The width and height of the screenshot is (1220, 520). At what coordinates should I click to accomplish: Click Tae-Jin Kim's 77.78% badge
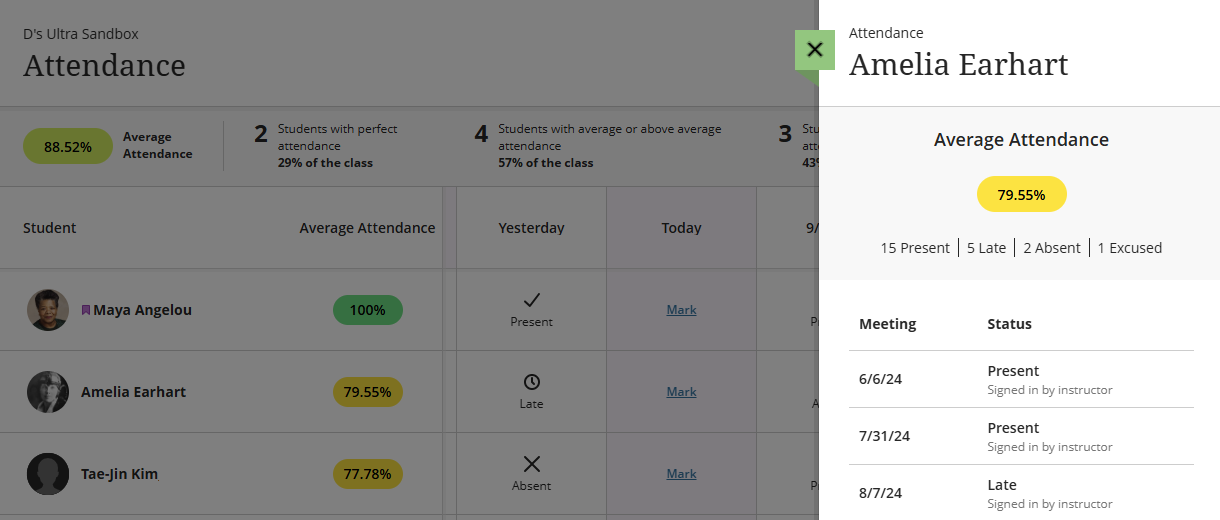tap(368, 474)
